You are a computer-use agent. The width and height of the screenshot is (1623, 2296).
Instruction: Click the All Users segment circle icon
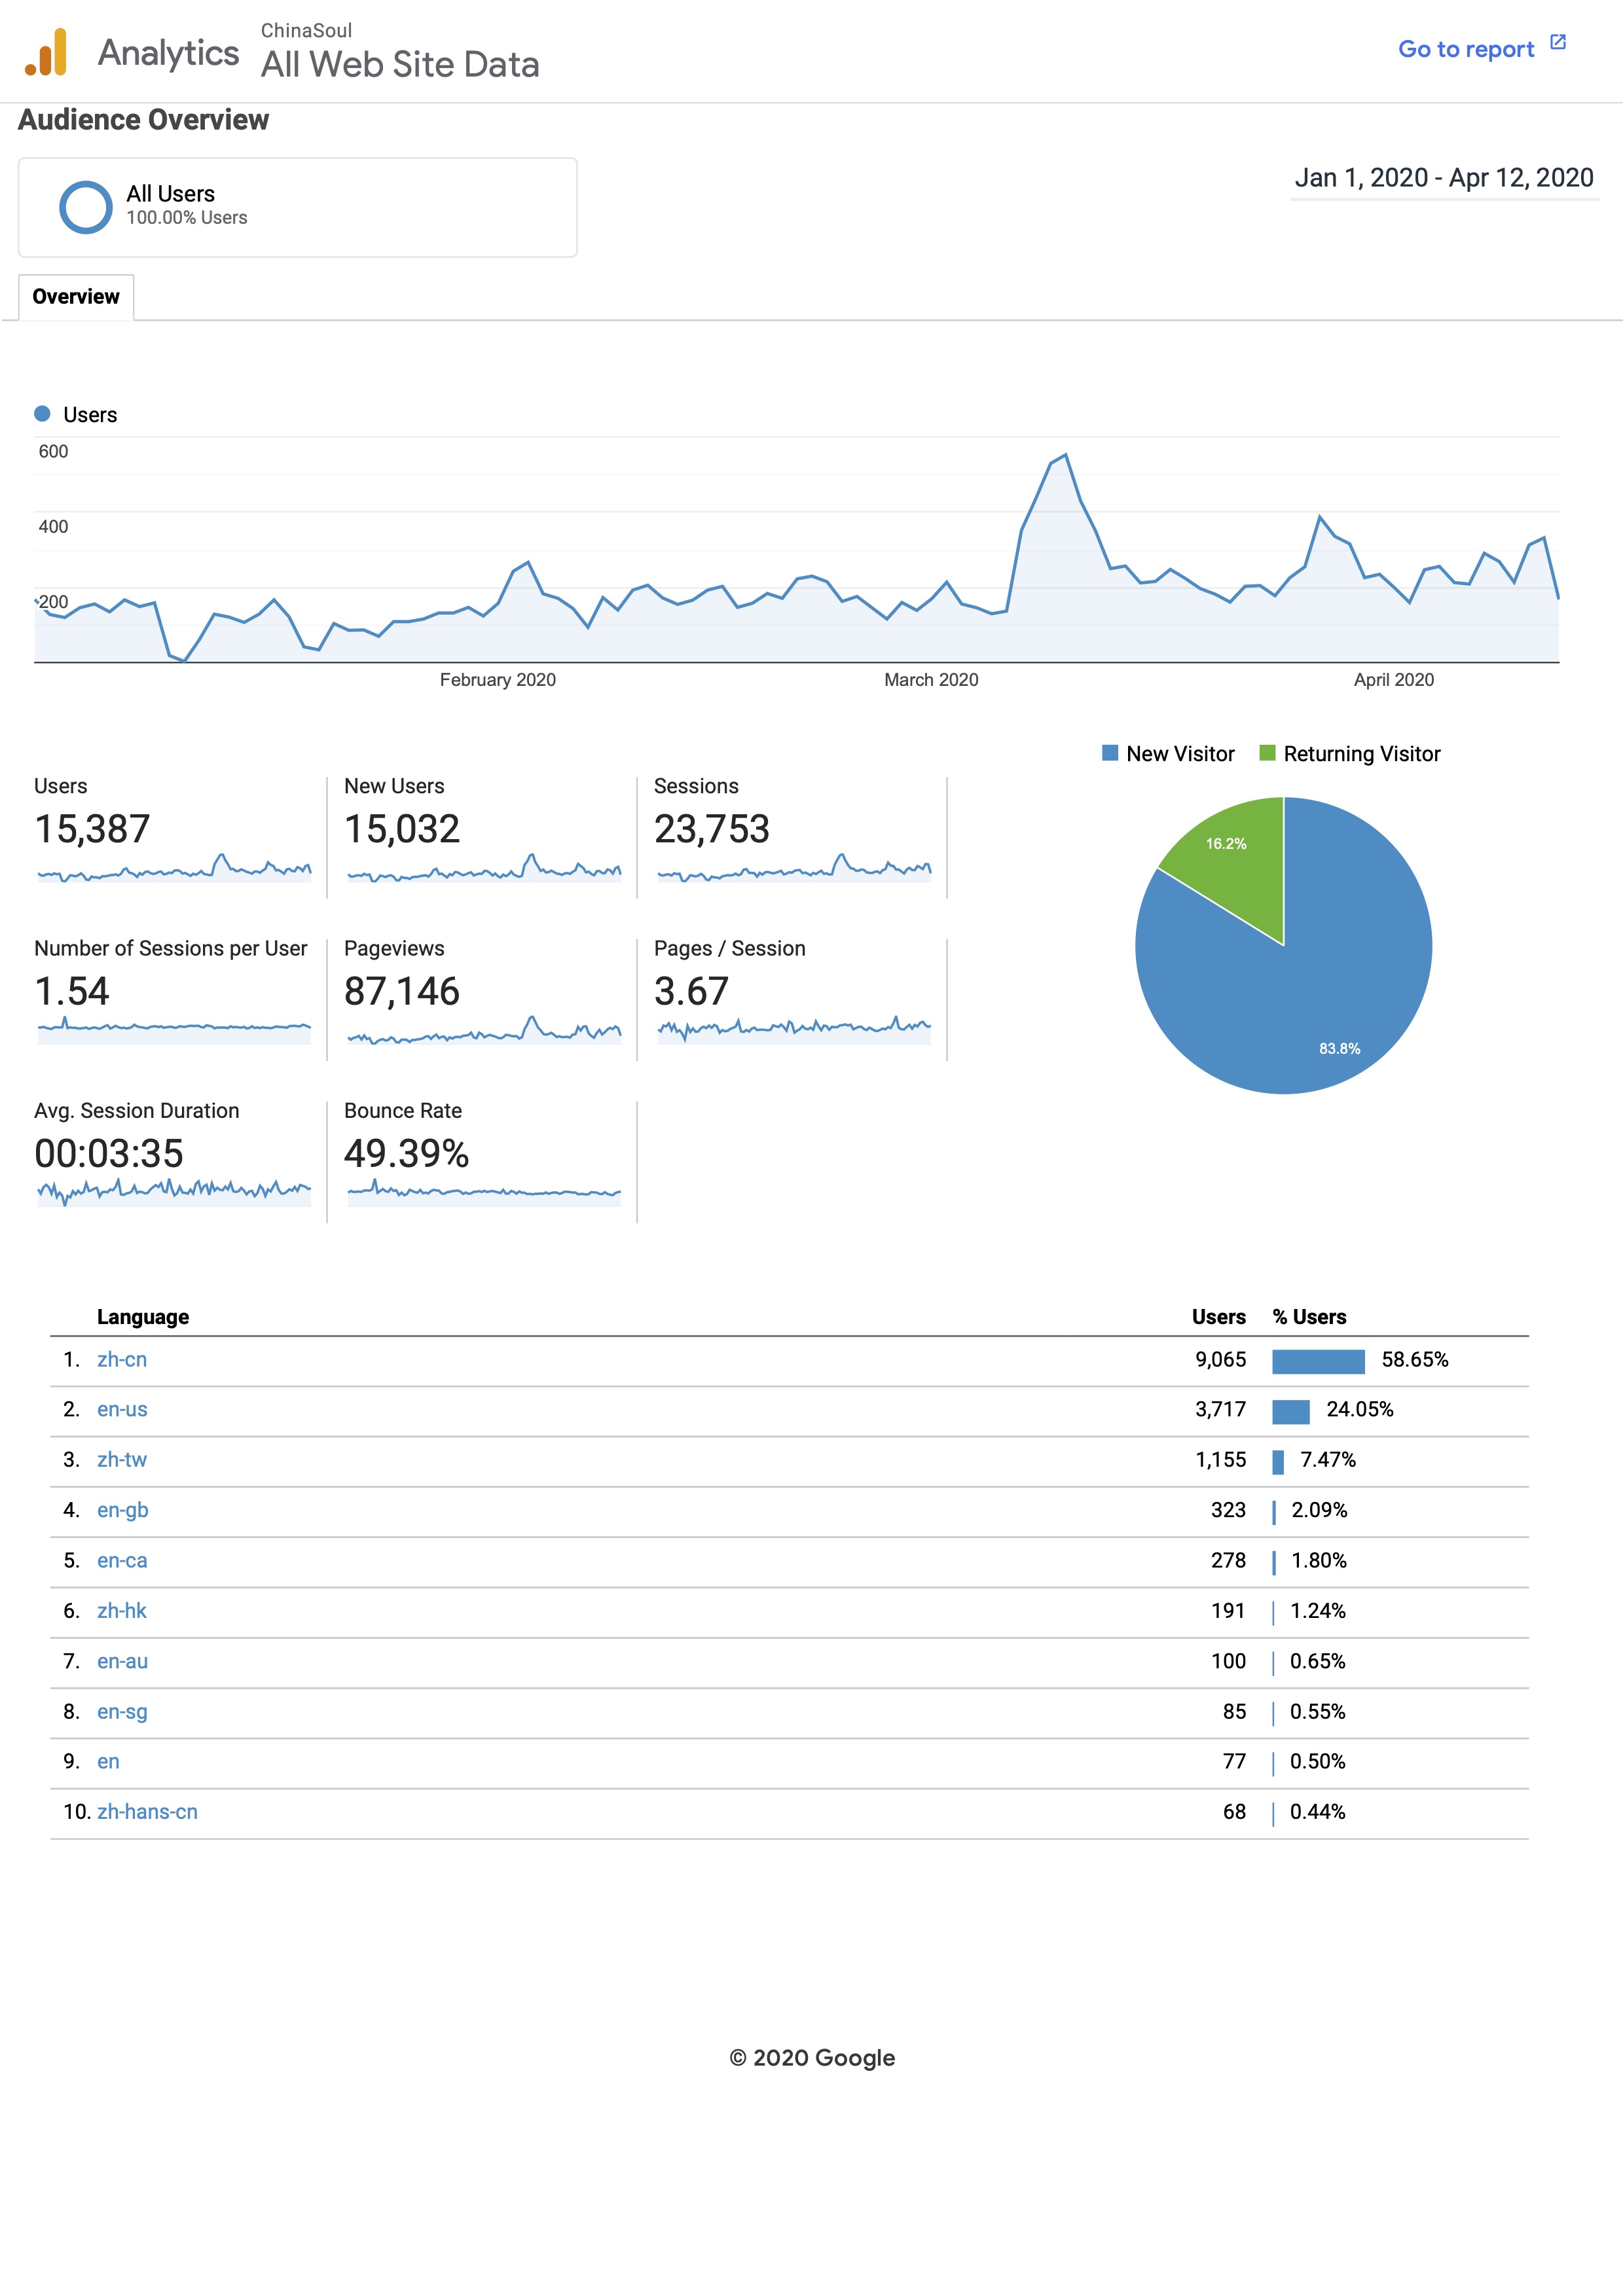pyautogui.click(x=86, y=207)
